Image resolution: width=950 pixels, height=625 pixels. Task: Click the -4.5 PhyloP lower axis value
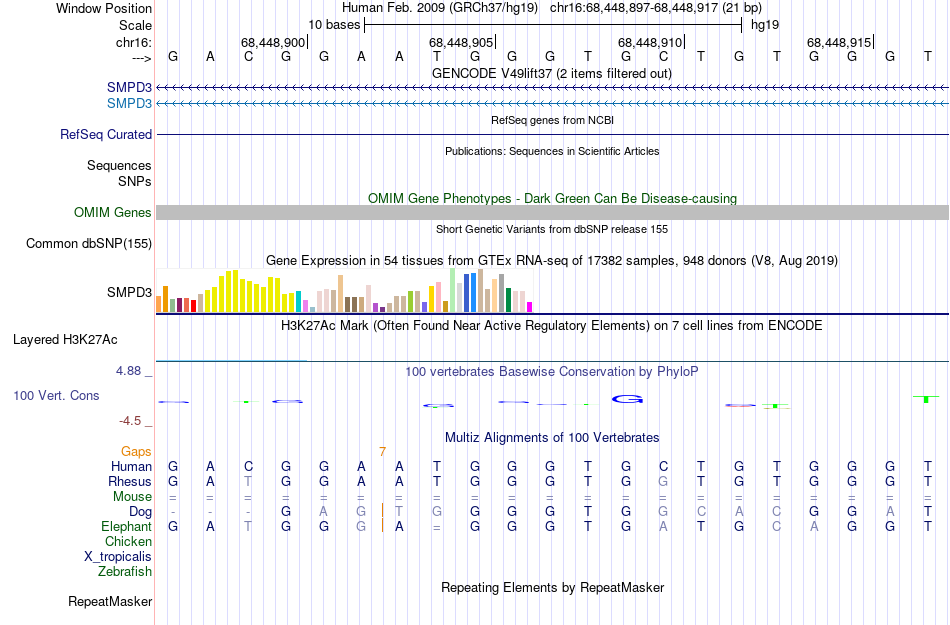pyautogui.click(x=130, y=420)
